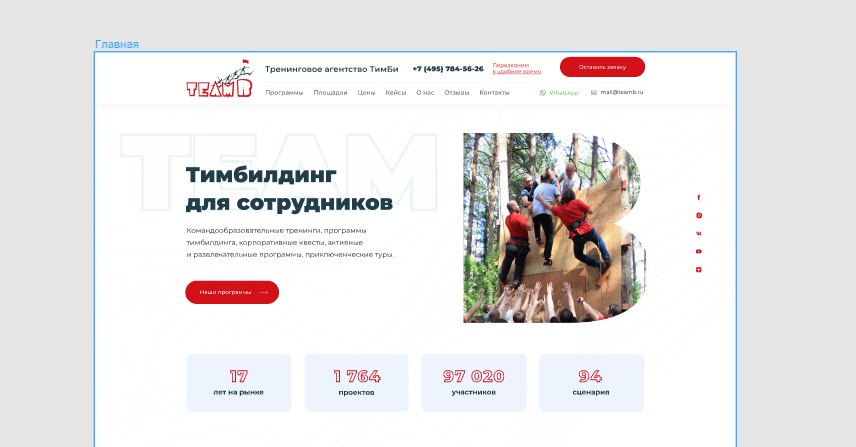Open the Площадки menu item
The image size is (856, 447).
[x=330, y=93]
